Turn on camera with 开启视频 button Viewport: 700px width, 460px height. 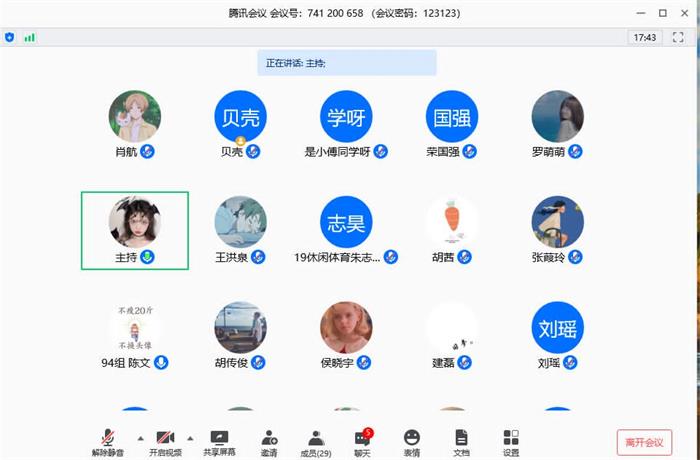pos(166,438)
